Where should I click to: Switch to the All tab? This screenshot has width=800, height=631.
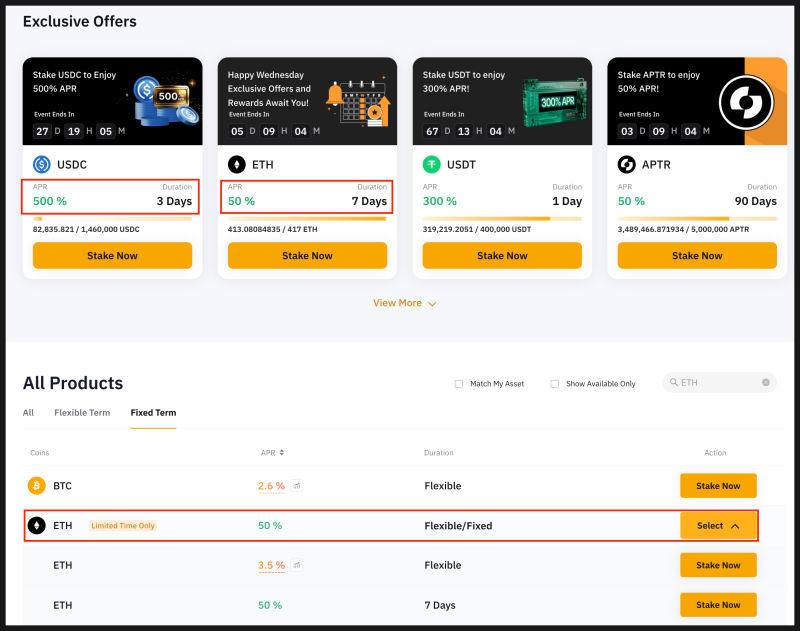28,413
